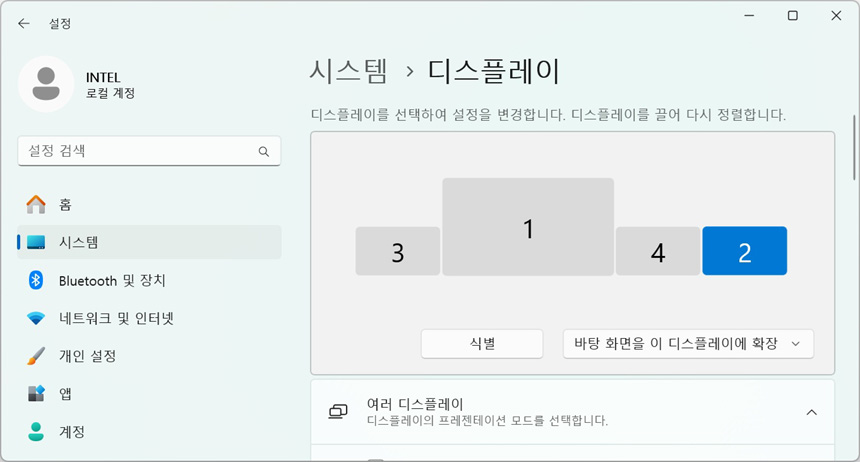Open the display extend mode dropdown

[688, 344]
